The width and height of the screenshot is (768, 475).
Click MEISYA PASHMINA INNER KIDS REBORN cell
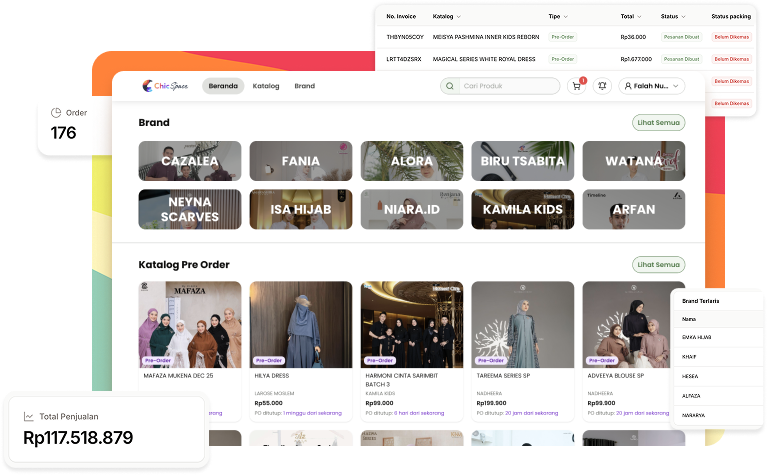(x=486, y=37)
